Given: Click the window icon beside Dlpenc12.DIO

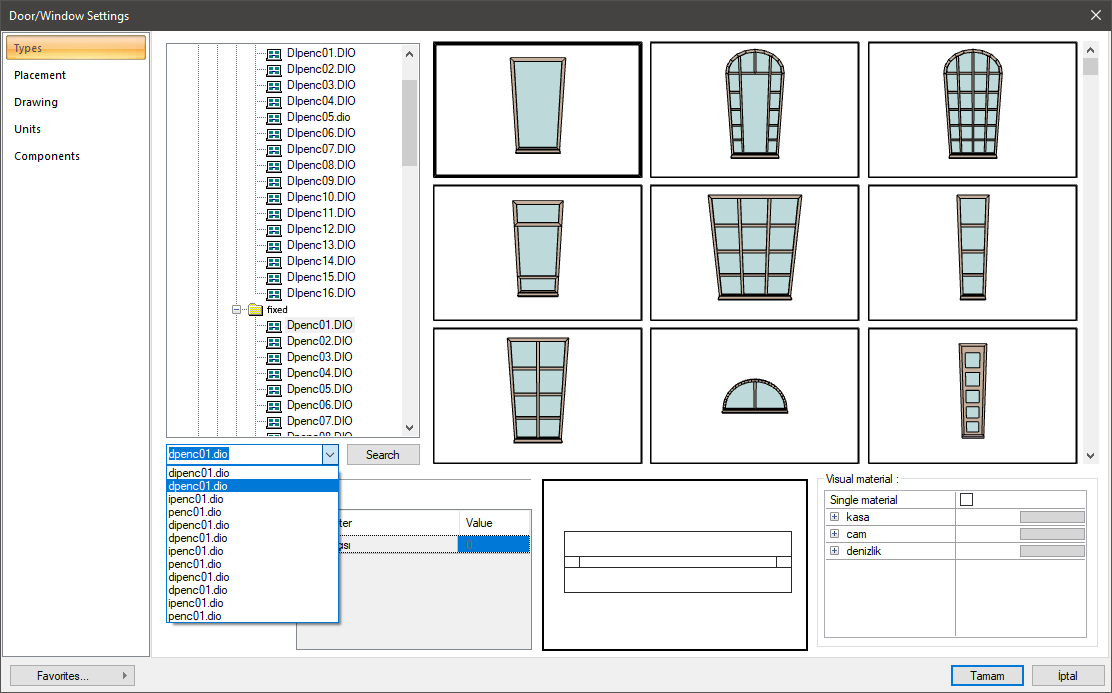Looking at the screenshot, I should pos(274,229).
